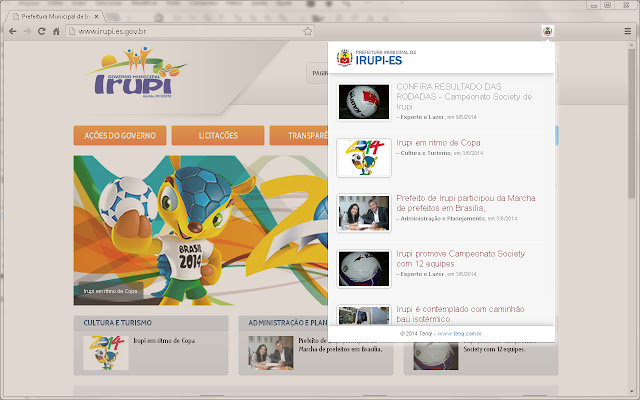Click the Brasil 2014 mascot banner image
The image size is (640, 400).
pos(200,230)
